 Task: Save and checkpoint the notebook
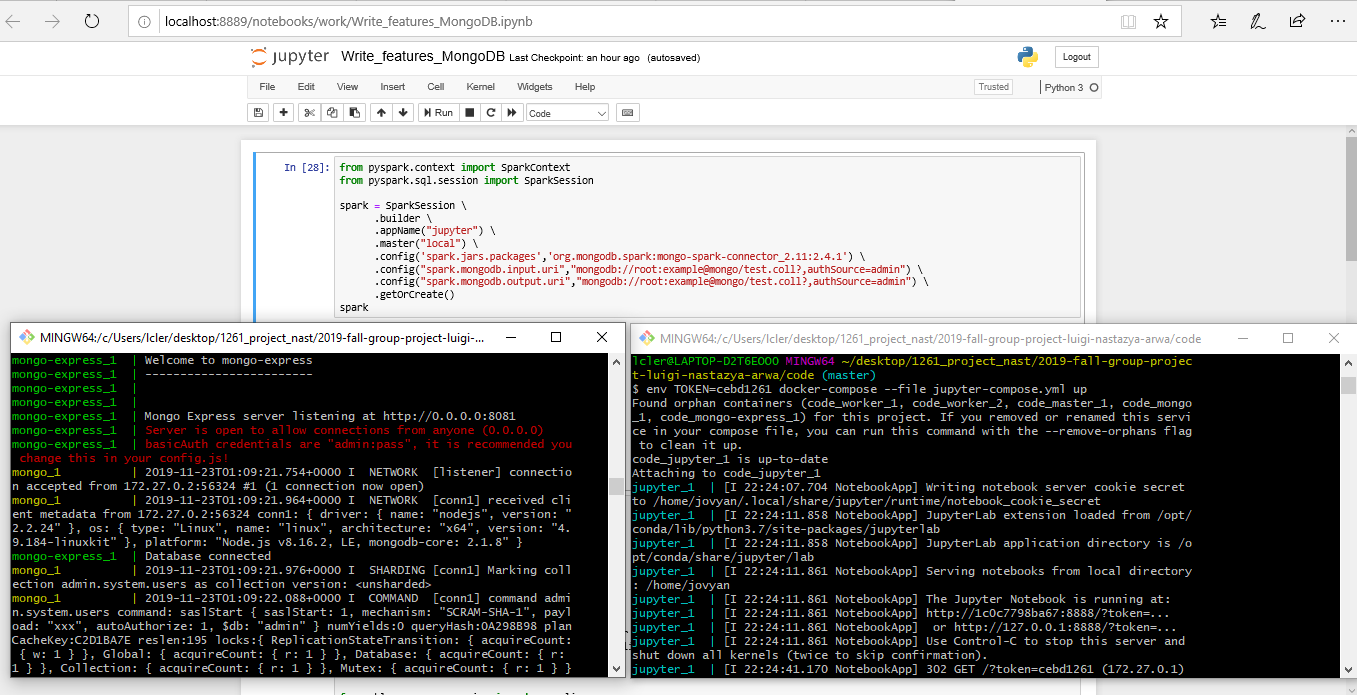click(x=259, y=113)
